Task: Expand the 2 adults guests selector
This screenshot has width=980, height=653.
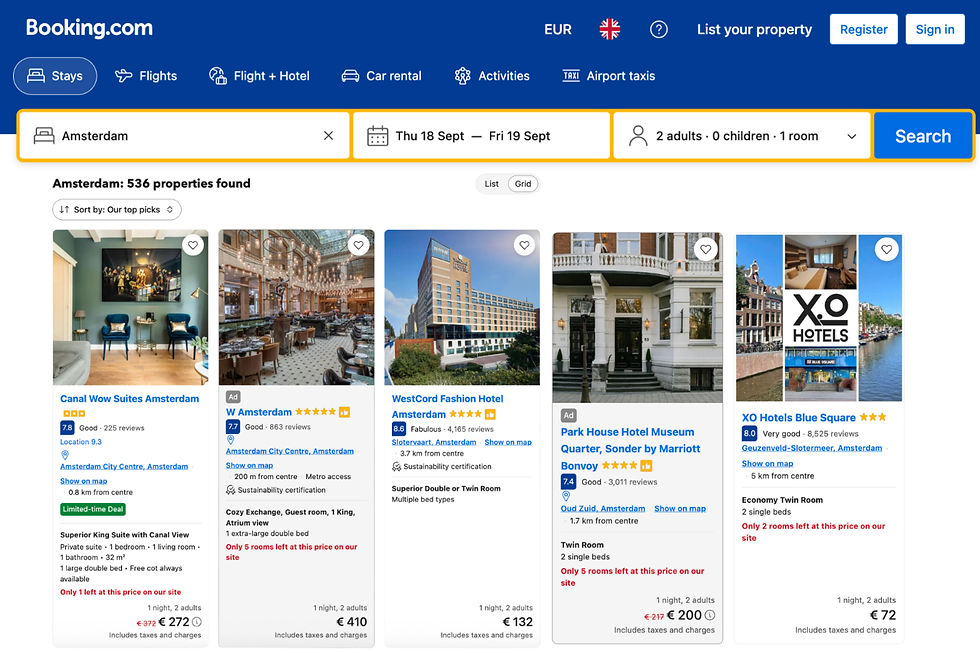Action: [742, 136]
